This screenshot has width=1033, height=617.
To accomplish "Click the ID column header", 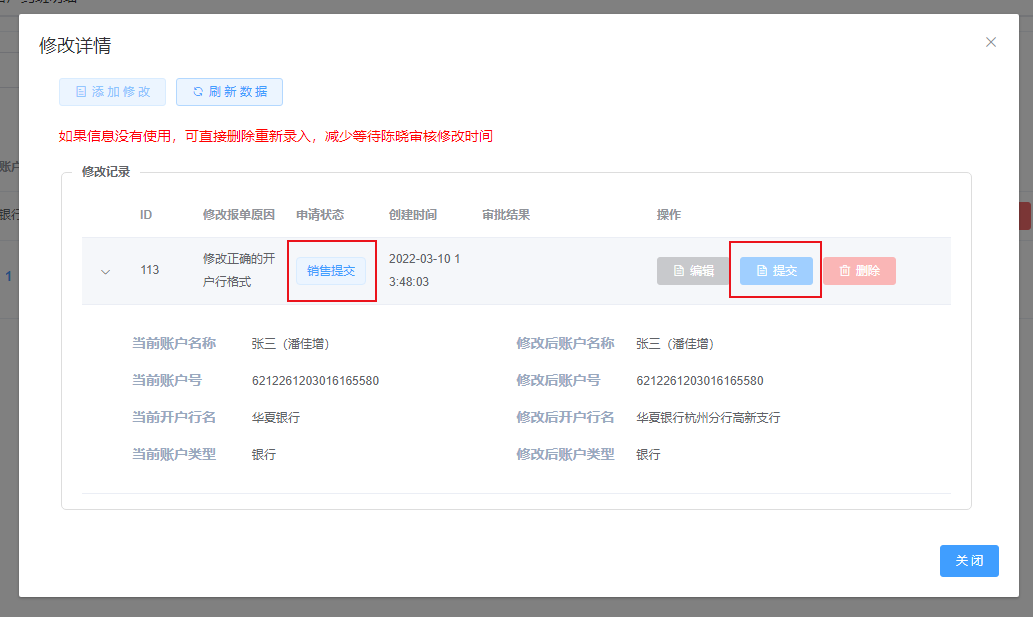I will click(146, 215).
